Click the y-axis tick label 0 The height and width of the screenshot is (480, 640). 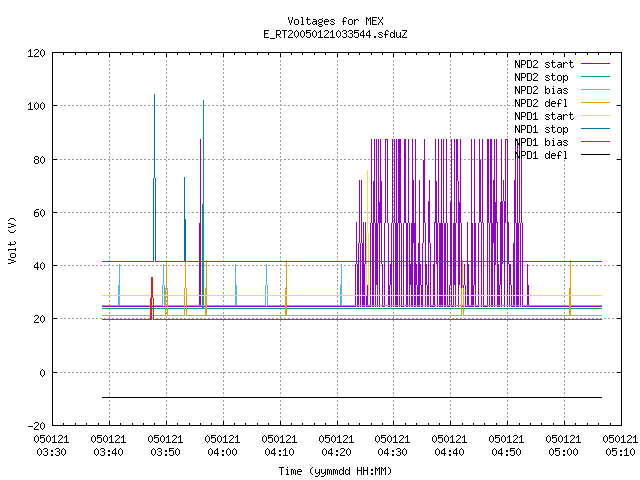coord(42,373)
